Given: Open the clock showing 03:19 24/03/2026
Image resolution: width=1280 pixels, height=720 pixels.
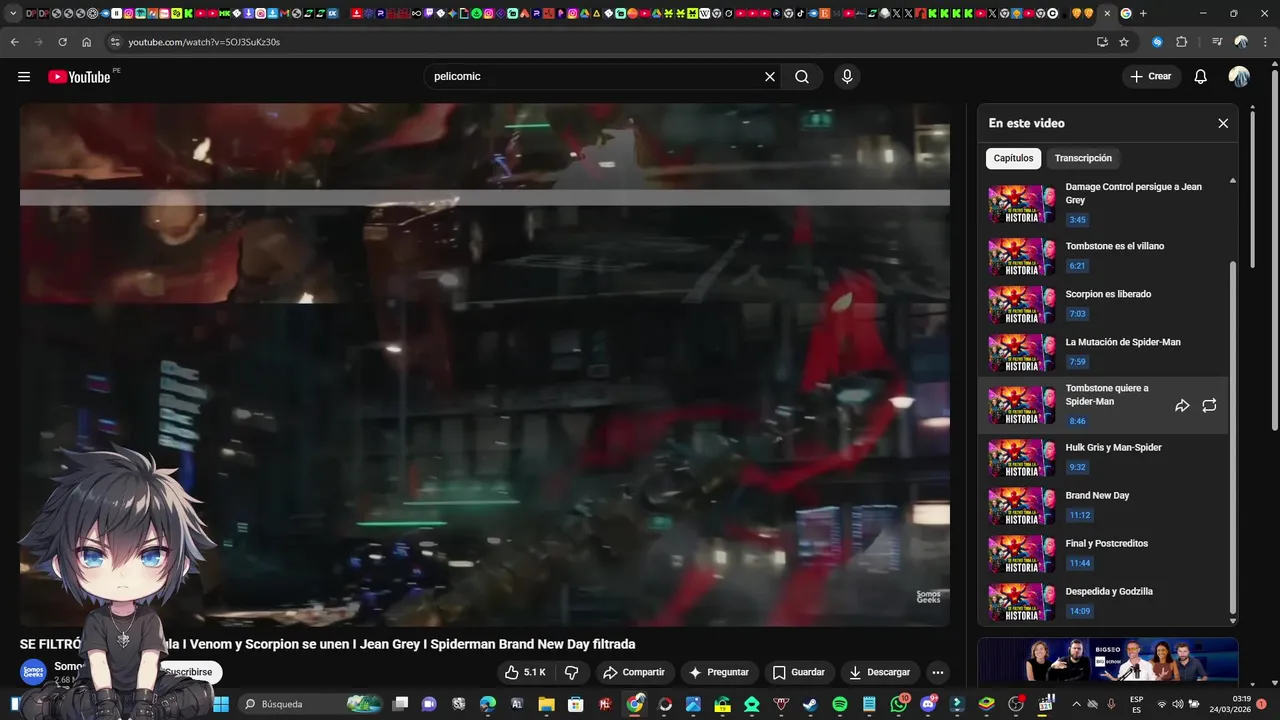Looking at the screenshot, I should 1230,704.
